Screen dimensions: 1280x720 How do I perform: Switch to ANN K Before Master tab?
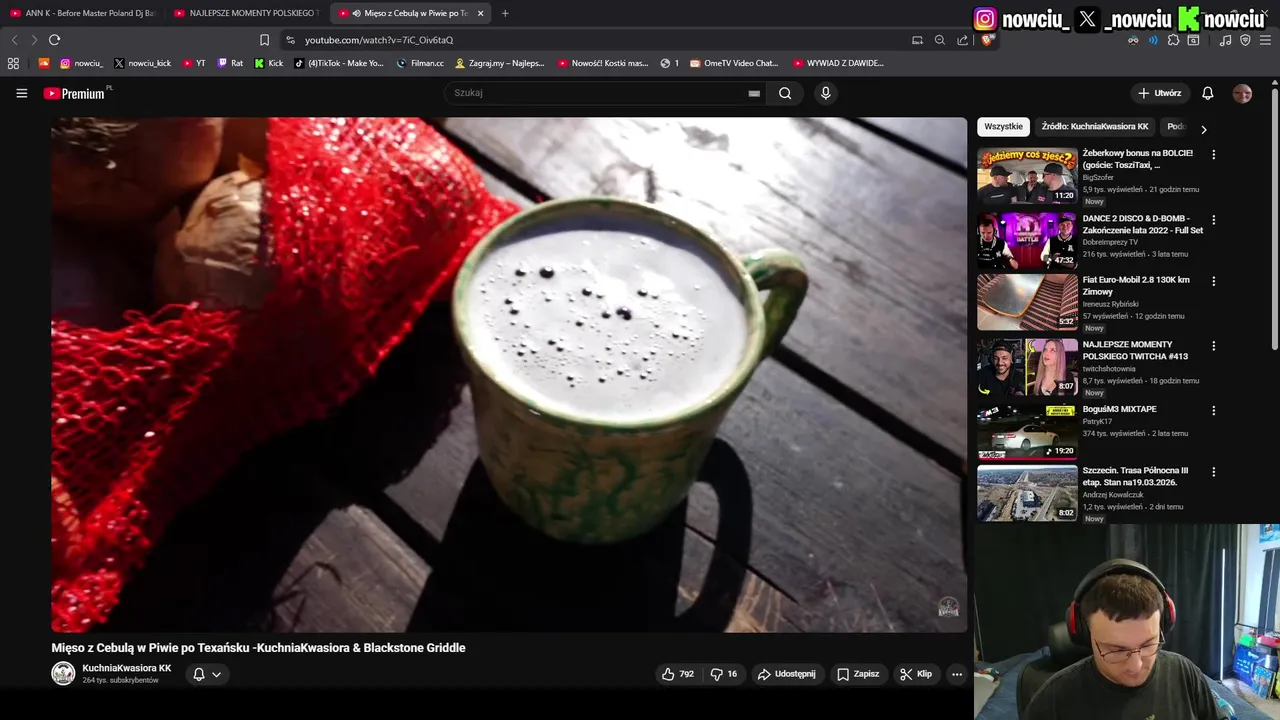coord(83,13)
